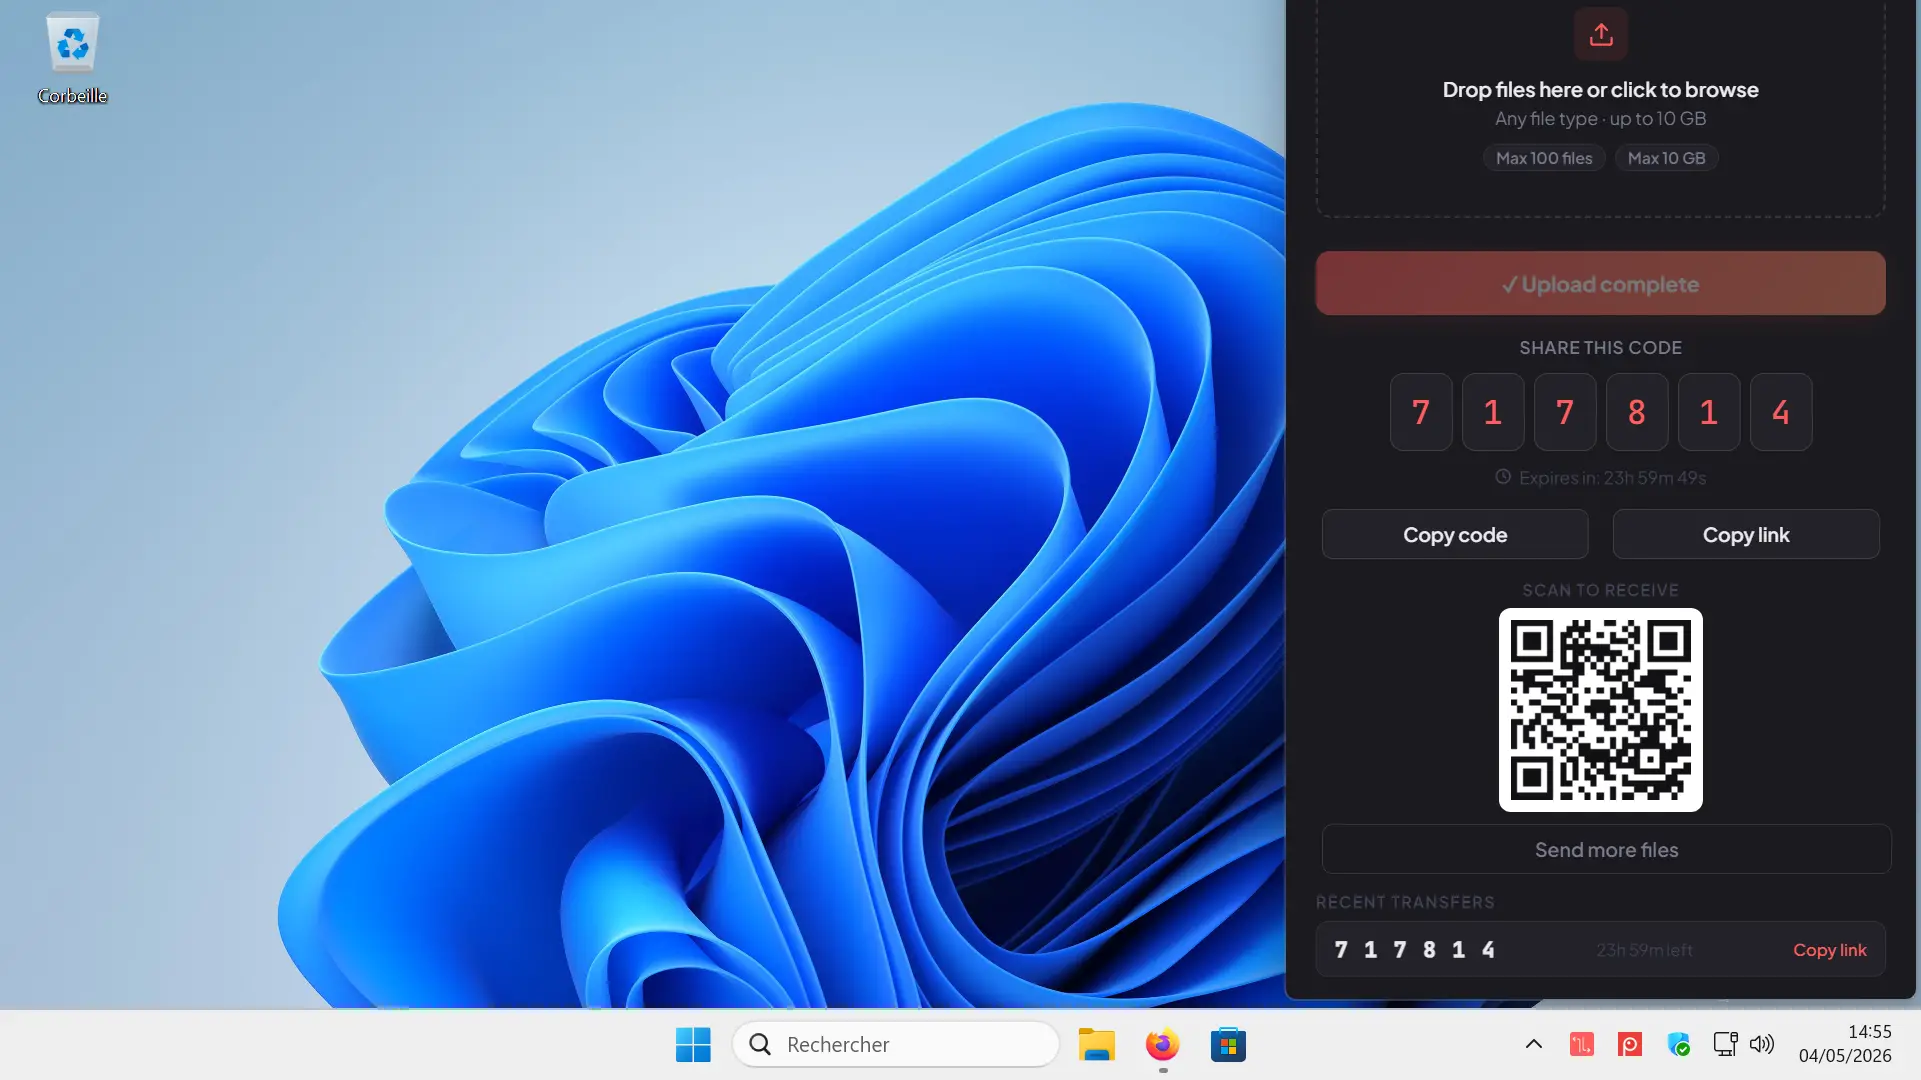
Task: Open Microsoft Store from the taskbar
Action: pos(1228,1045)
